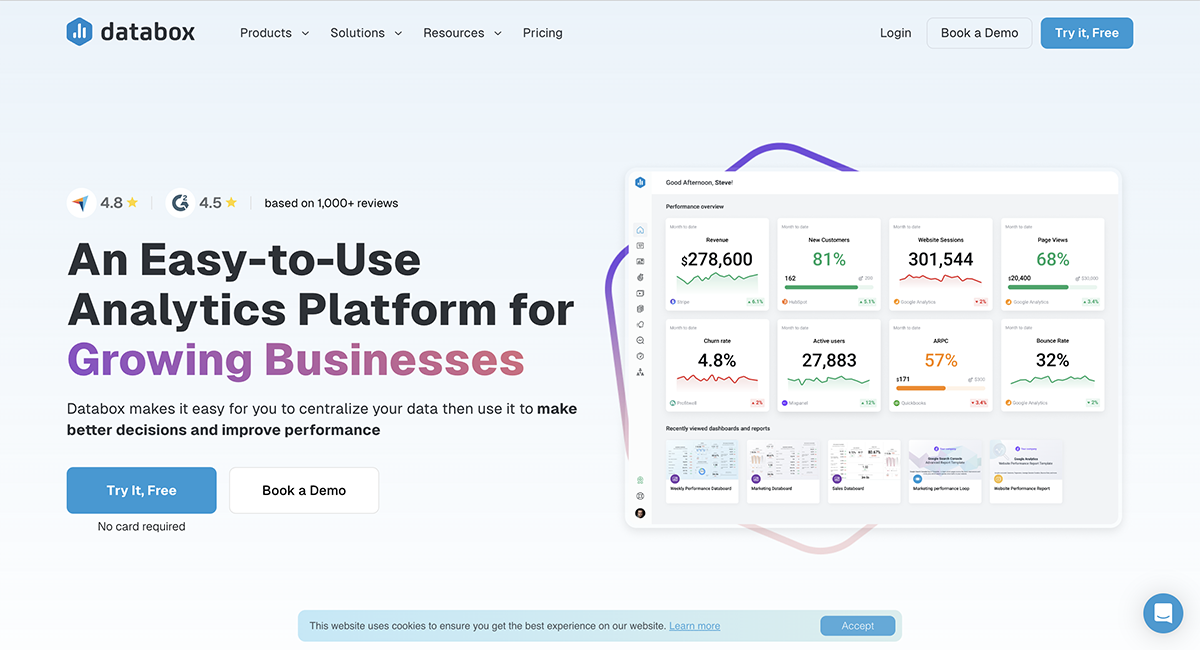The width and height of the screenshot is (1200, 650).
Task: Click user avatar in dashboard sidebar
Action: click(640, 513)
